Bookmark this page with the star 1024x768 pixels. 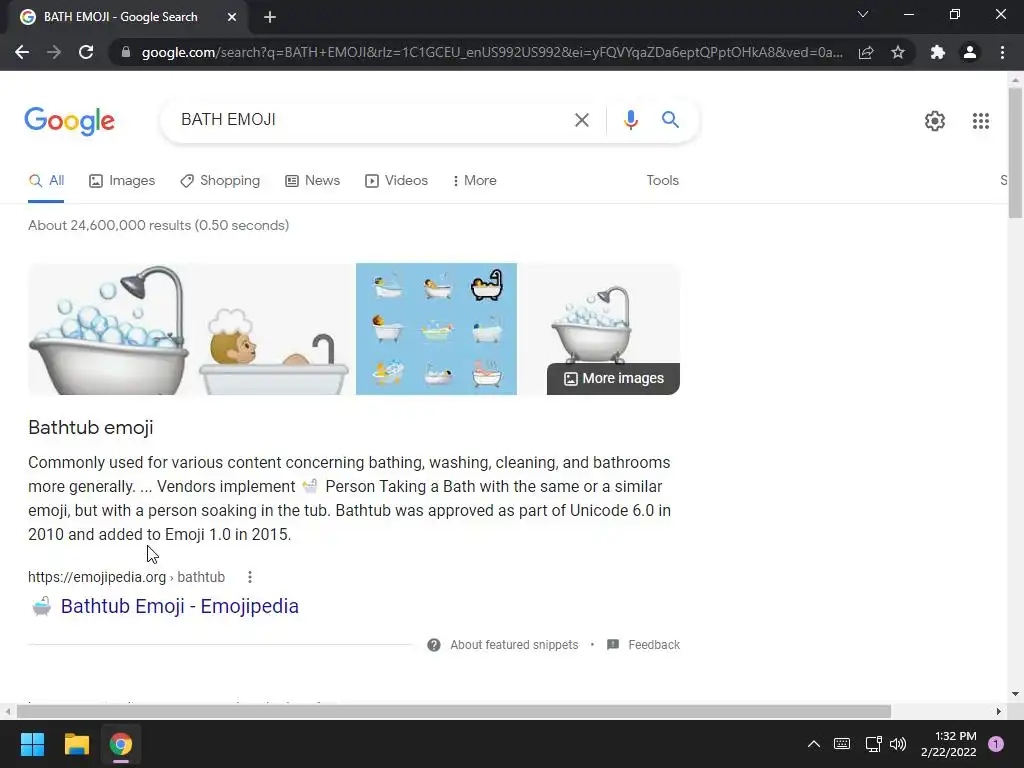click(898, 52)
